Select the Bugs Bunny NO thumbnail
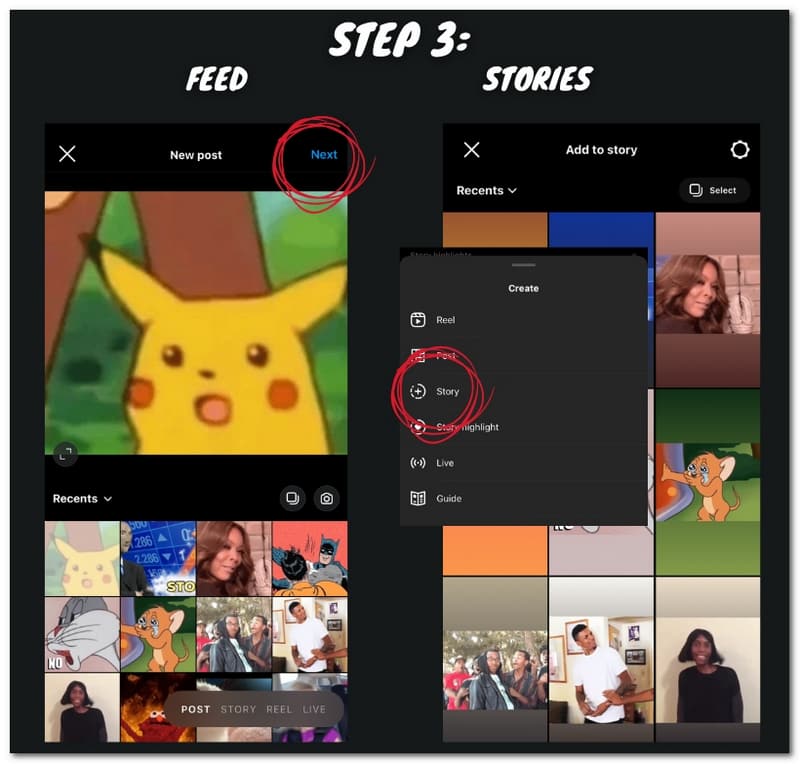Viewport: 800px width, 764px height. (82, 634)
